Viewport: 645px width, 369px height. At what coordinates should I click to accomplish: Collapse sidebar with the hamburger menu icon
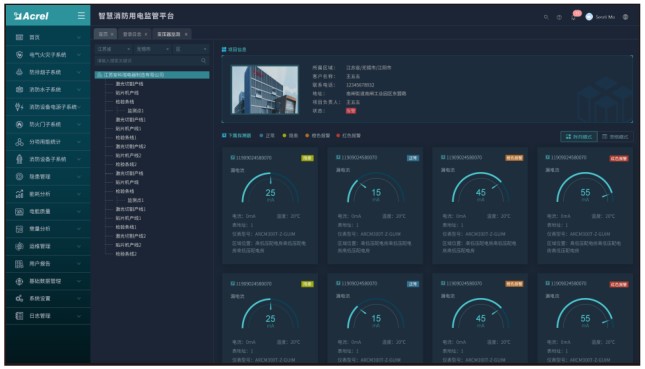pyautogui.click(x=81, y=16)
